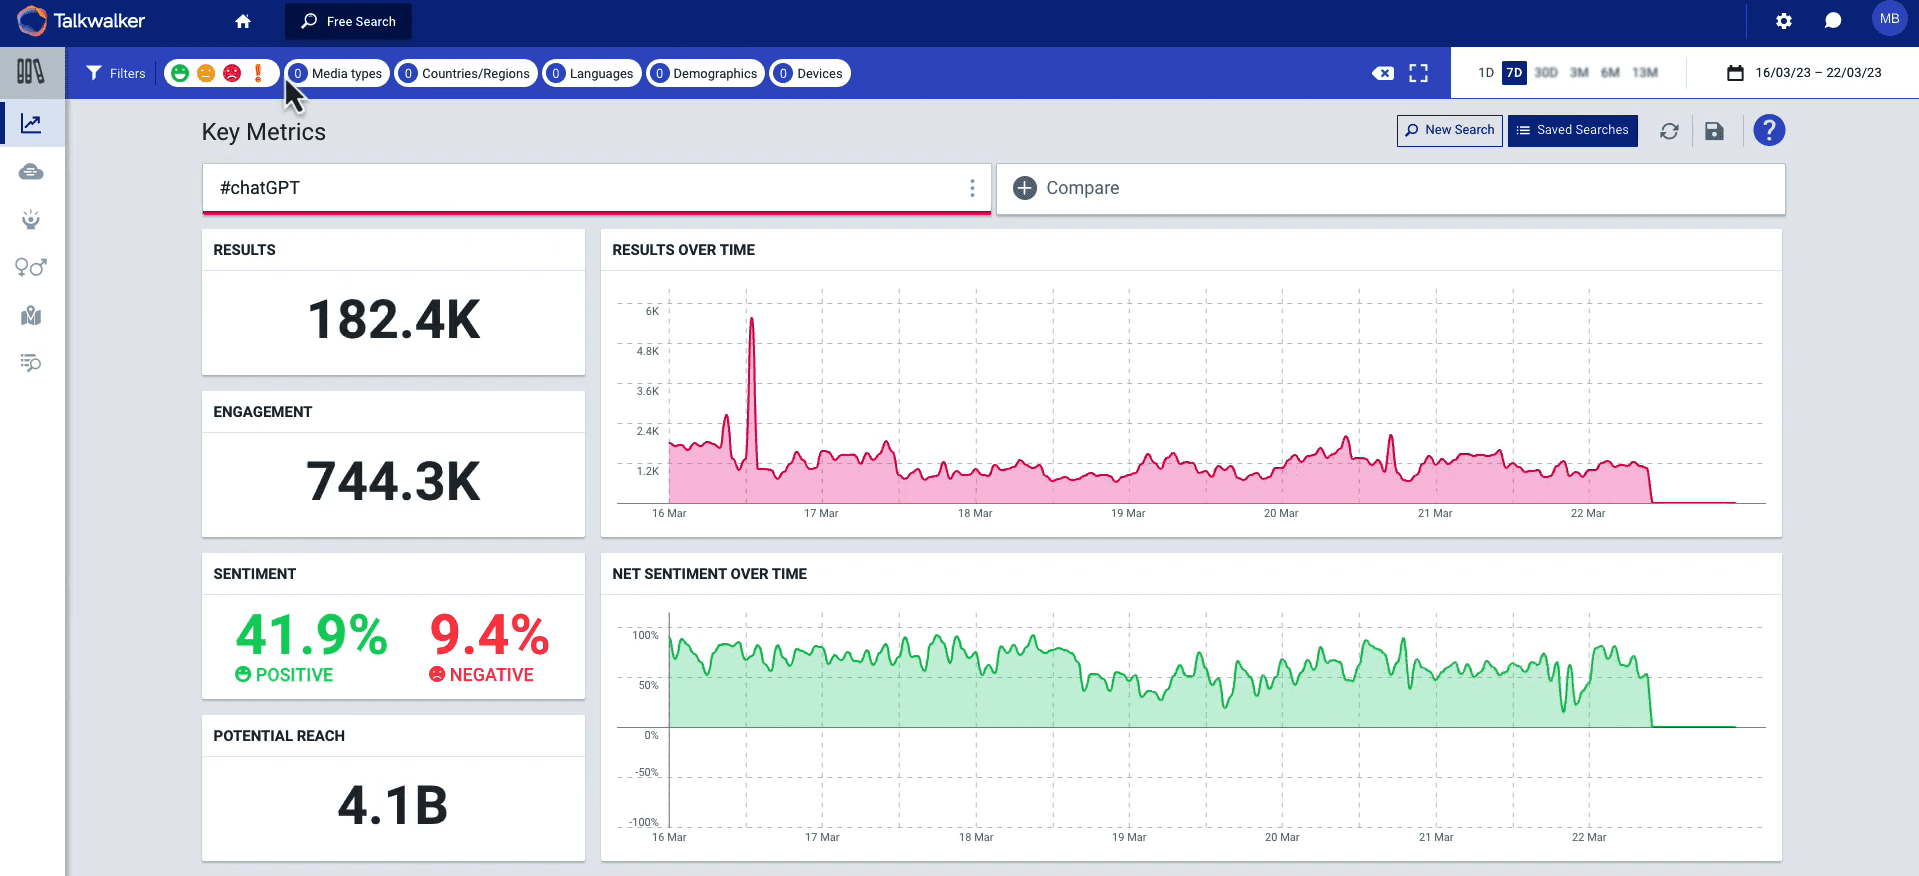
Task: Click the New Search button
Action: point(1449,131)
